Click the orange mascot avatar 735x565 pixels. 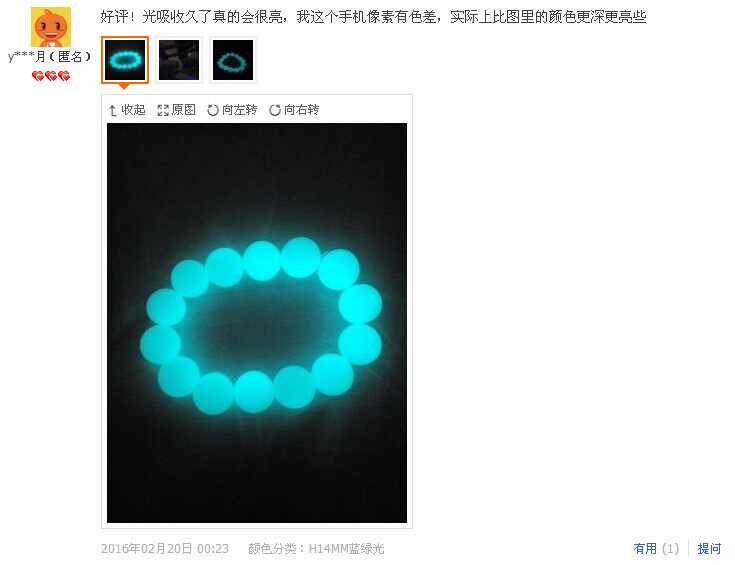point(51,27)
